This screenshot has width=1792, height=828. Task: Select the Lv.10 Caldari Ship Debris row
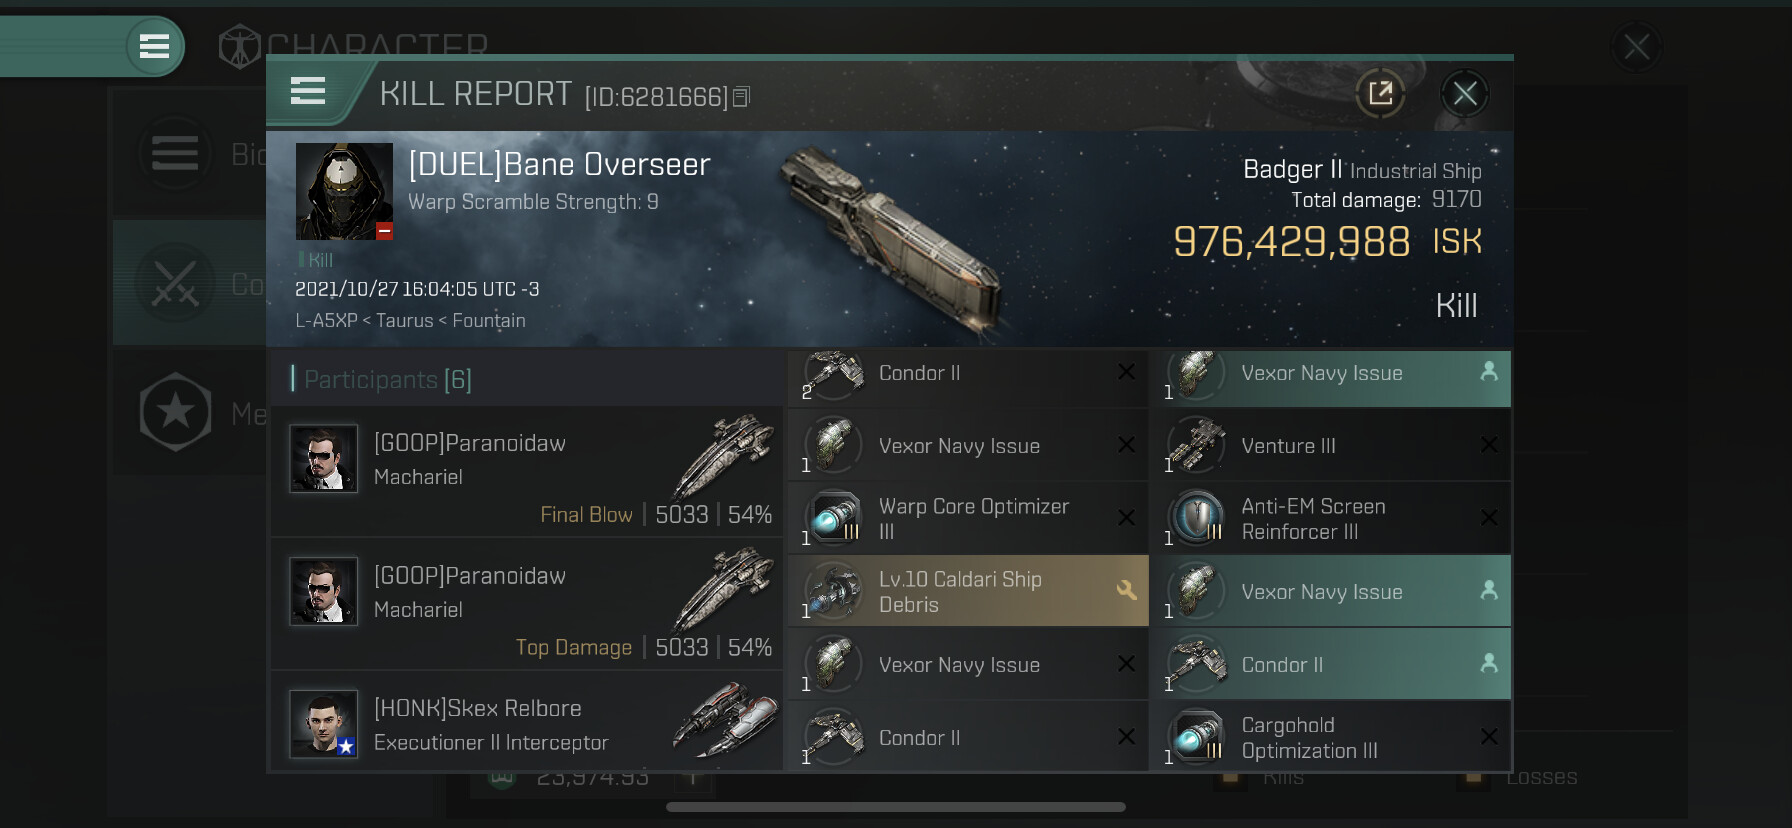pos(968,592)
